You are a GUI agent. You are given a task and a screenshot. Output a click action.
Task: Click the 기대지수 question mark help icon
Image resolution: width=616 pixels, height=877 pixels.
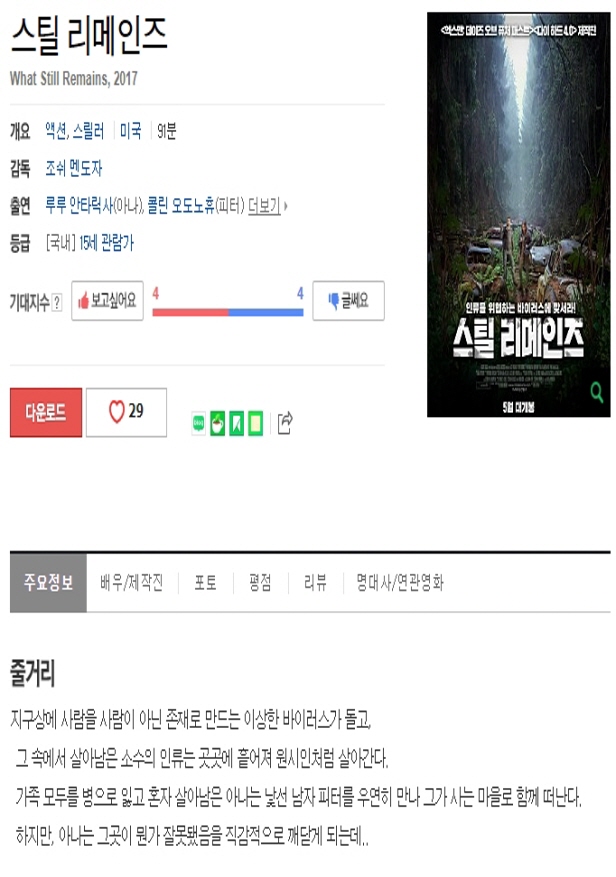[57, 303]
